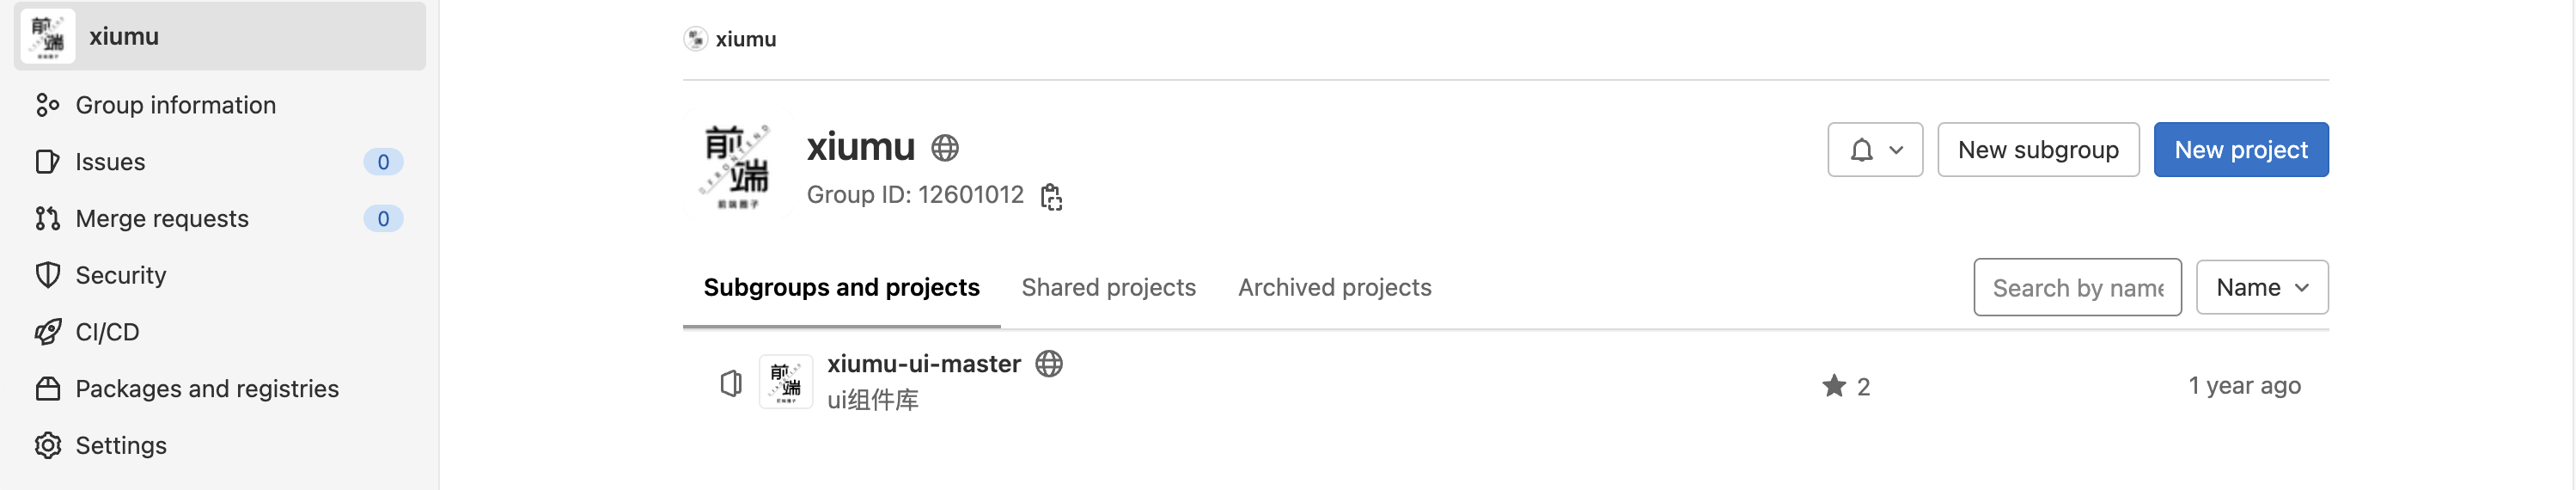Click the CI/CD rocket icon
The image size is (2576, 490).
[x=47, y=332]
